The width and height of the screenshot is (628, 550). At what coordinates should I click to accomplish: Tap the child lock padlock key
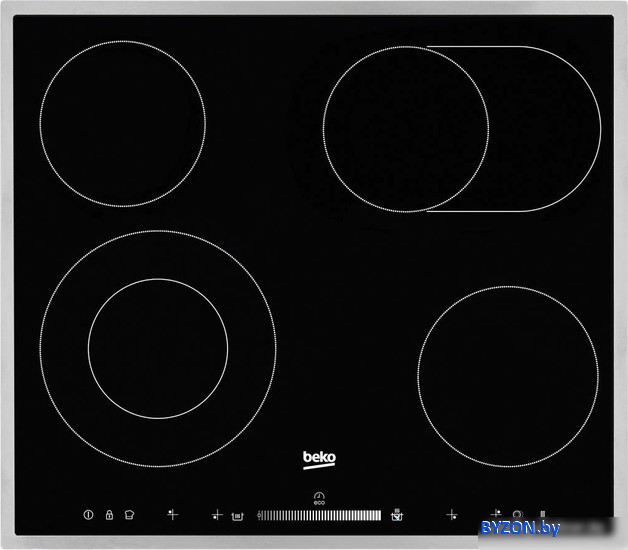[109, 514]
